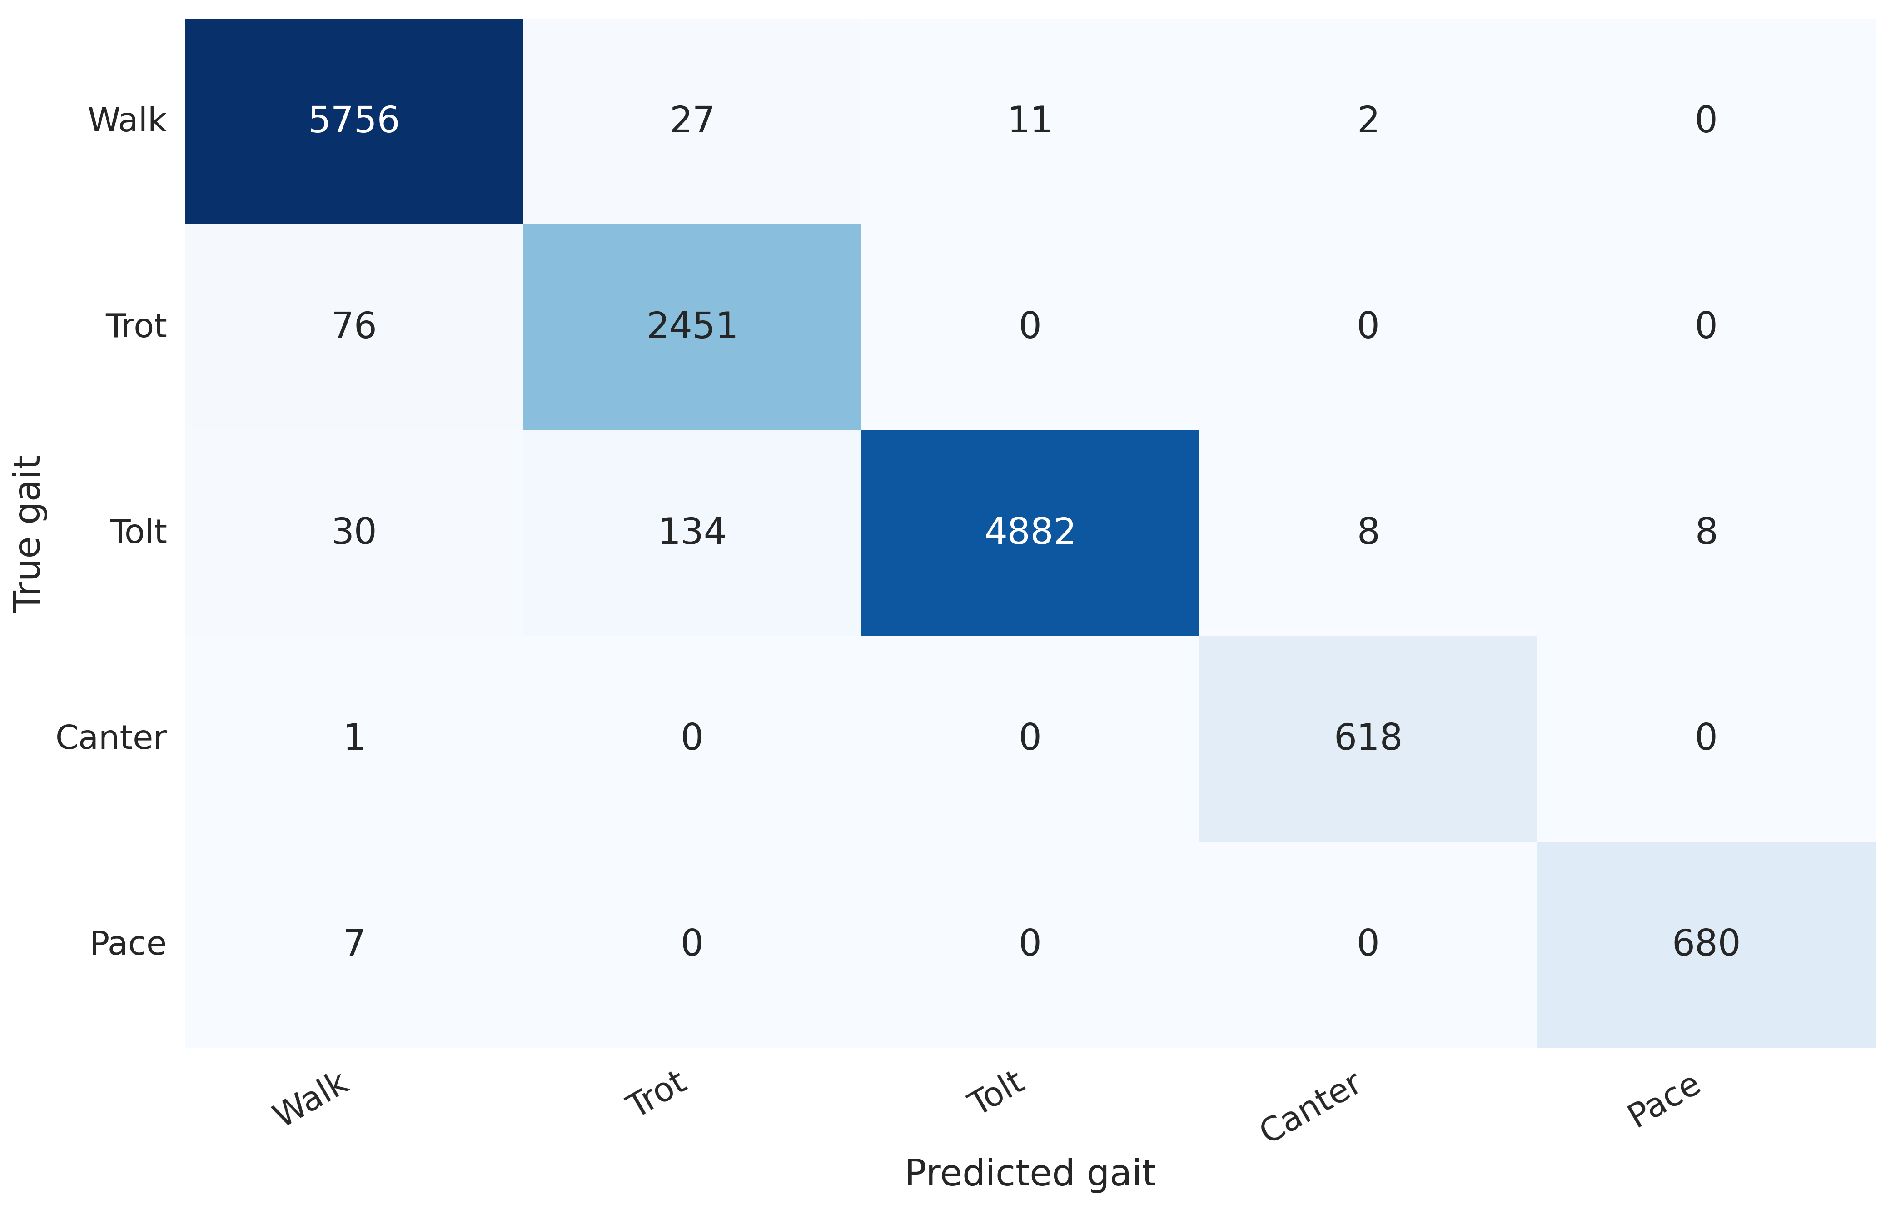
Task: Click the "Predicted gait" x-axis title
Action: click(1030, 1173)
